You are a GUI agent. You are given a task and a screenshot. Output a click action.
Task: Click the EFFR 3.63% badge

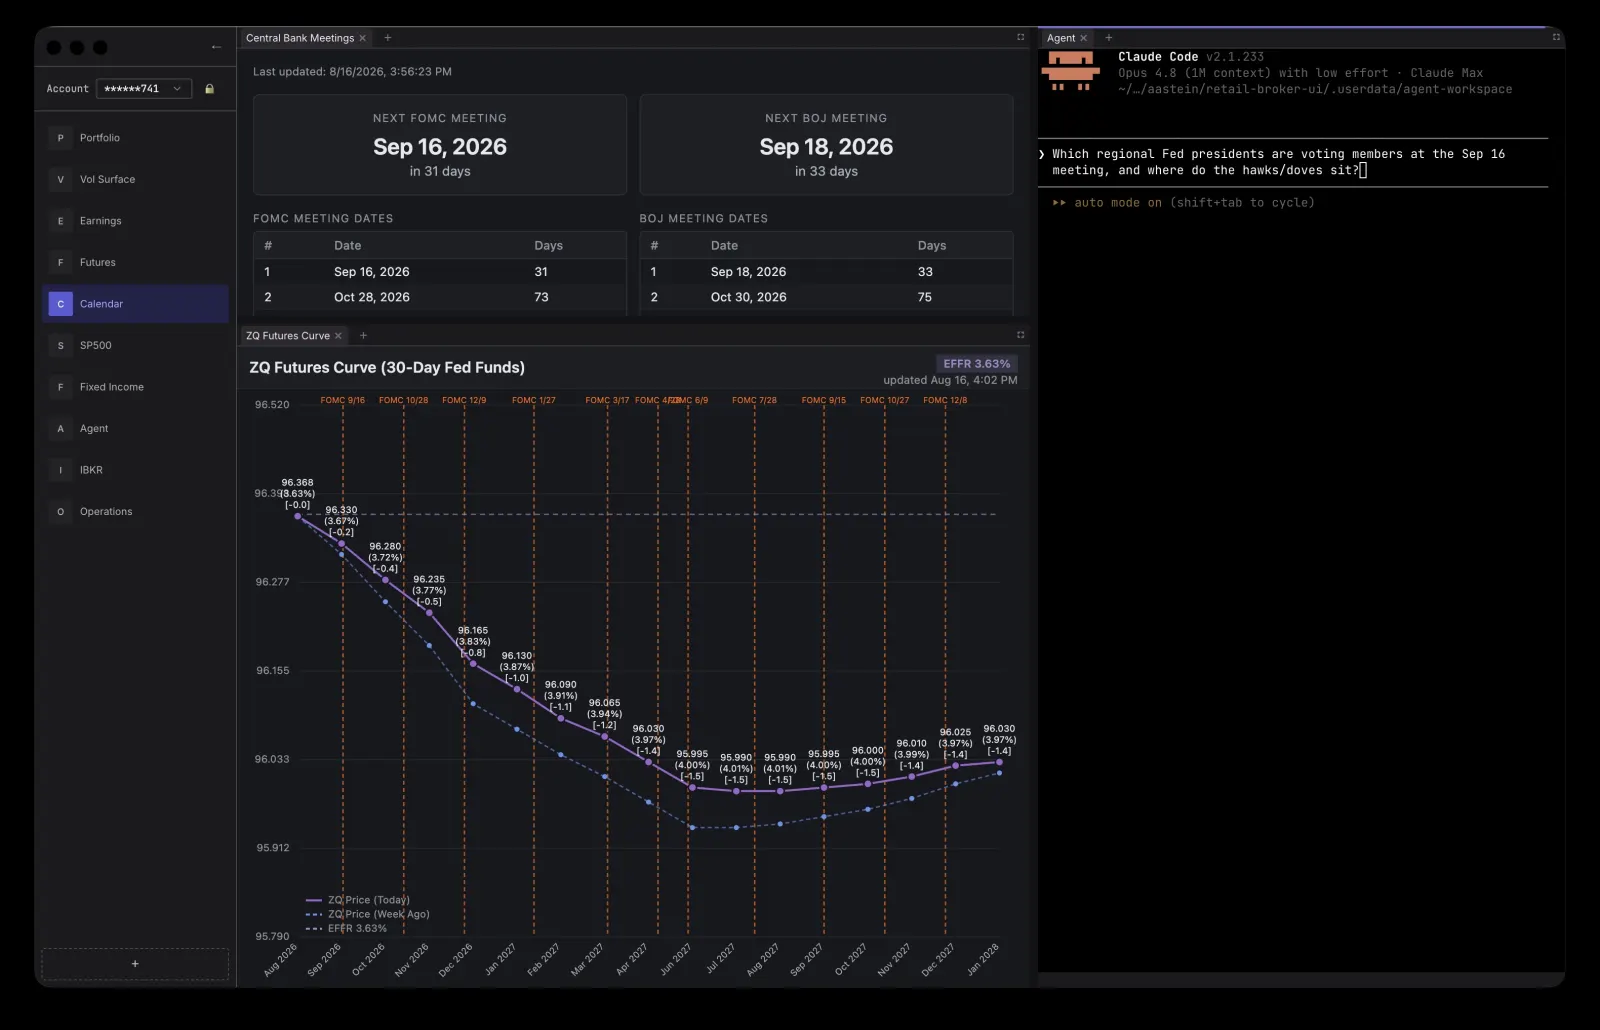[976, 364]
